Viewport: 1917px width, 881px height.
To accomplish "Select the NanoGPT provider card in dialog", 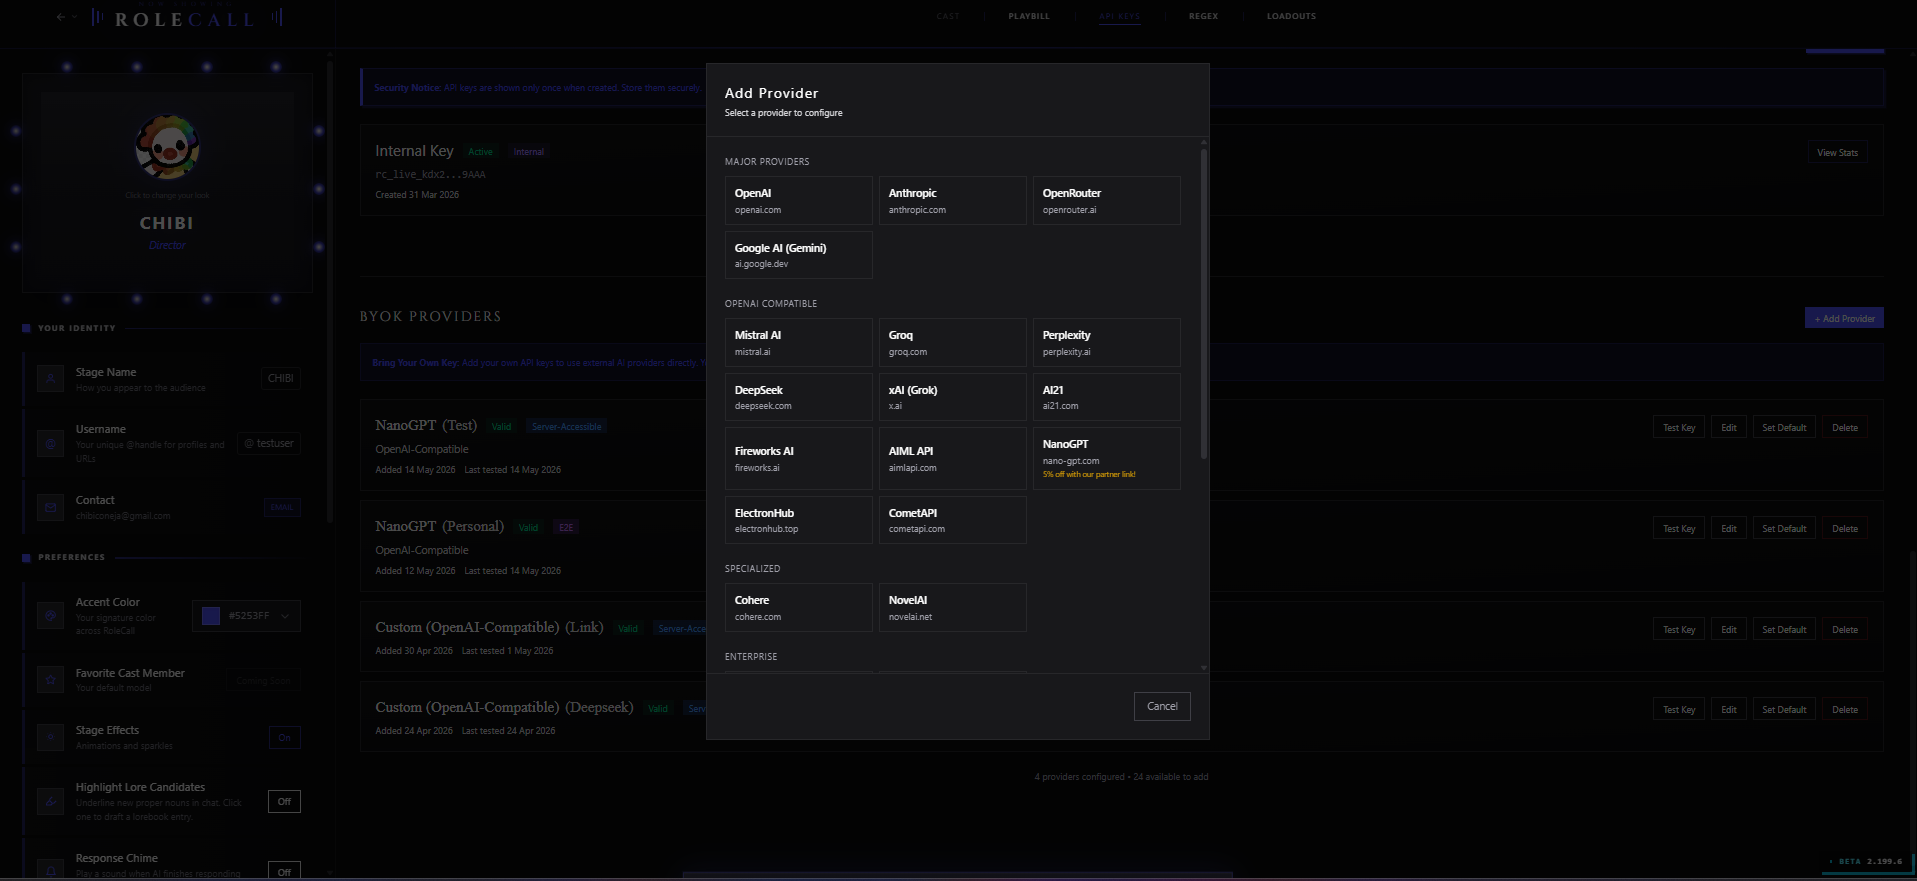I will pyautogui.click(x=1107, y=459).
